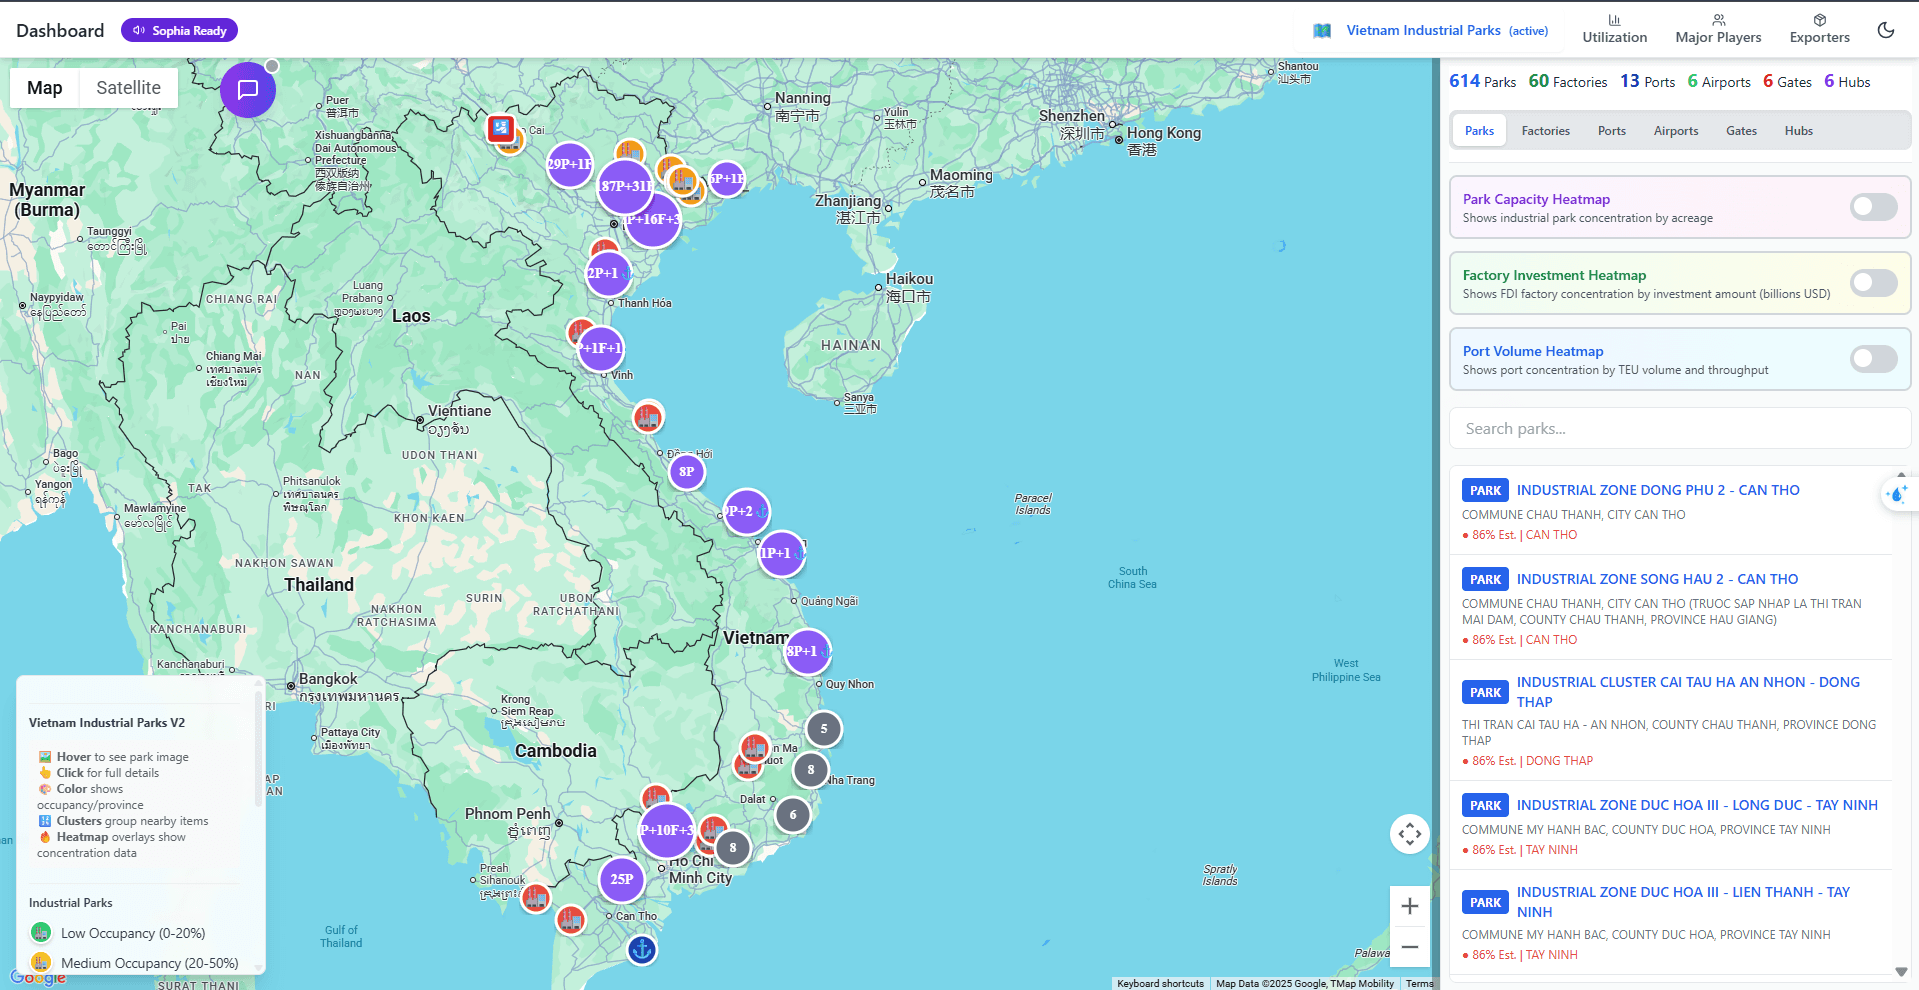Screen dimensions: 1919x990
Task: Click the Low Occupancy green swatch
Action: (x=40, y=932)
